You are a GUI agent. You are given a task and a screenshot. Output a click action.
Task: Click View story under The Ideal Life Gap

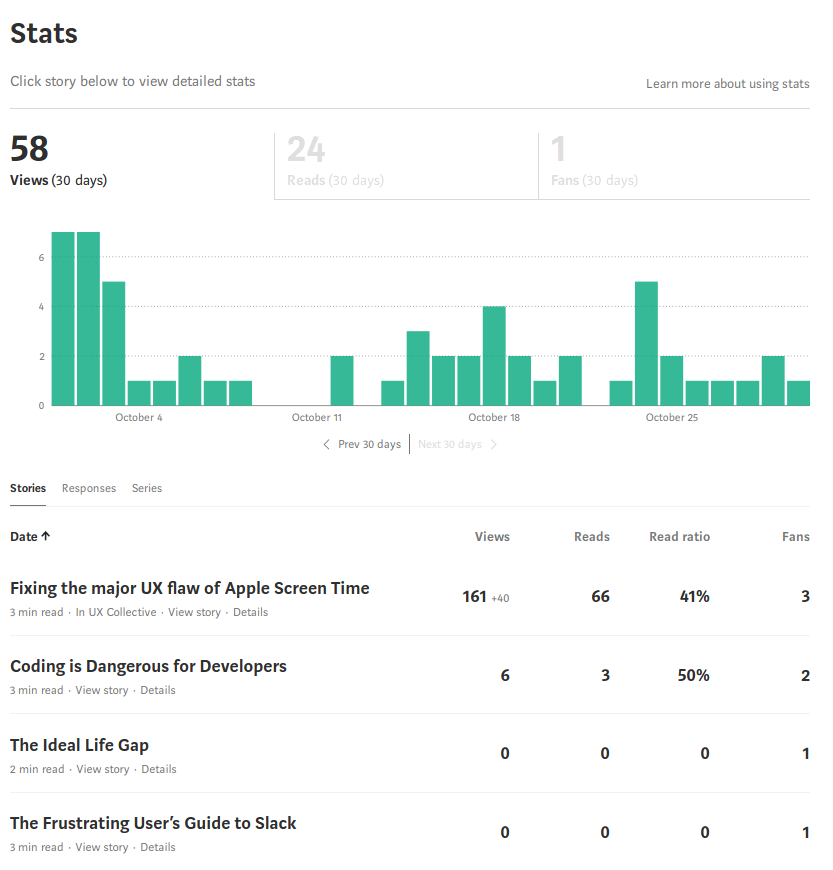[103, 769]
